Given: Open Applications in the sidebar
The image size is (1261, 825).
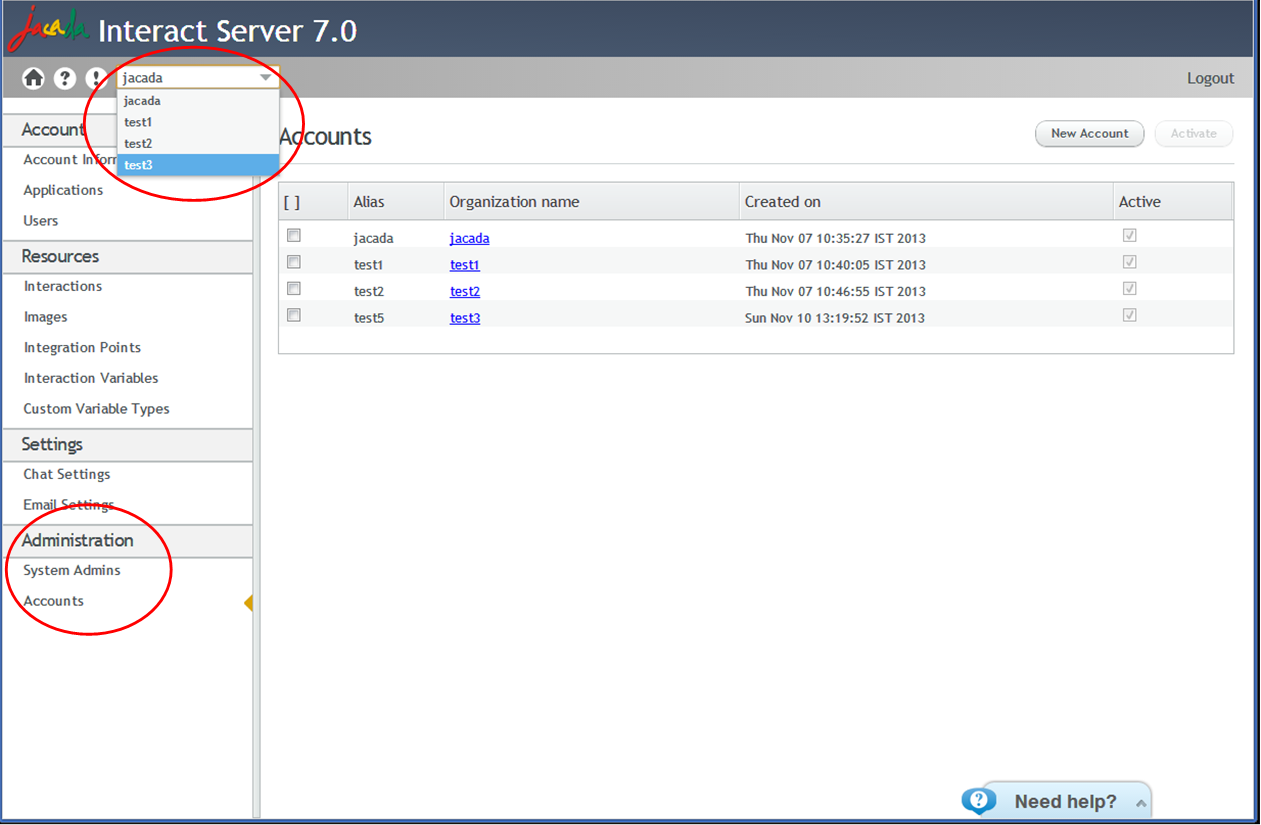Looking at the screenshot, I should pyautogui.click(x=63, y=190).
